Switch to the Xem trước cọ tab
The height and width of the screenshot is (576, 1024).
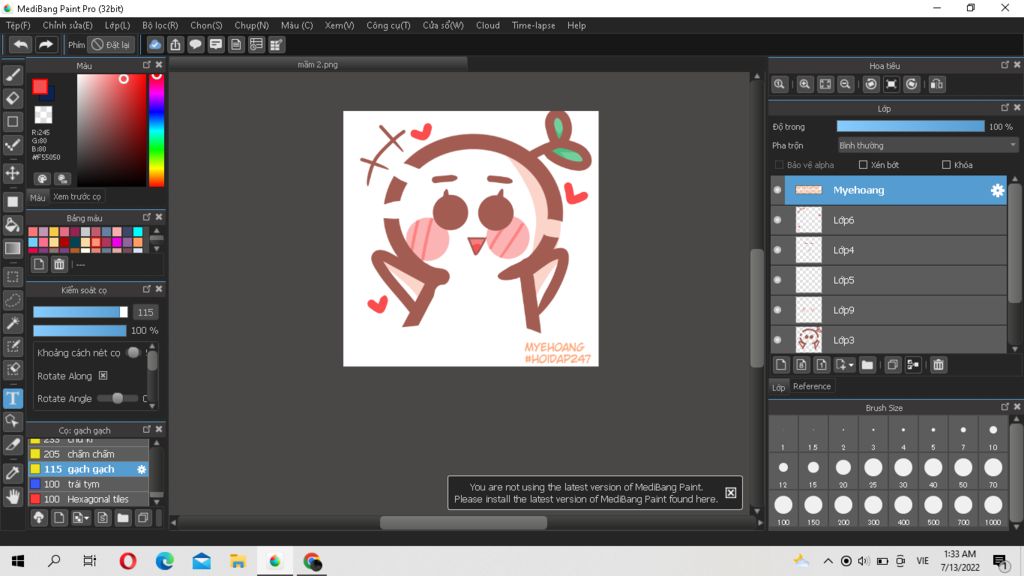77,197
